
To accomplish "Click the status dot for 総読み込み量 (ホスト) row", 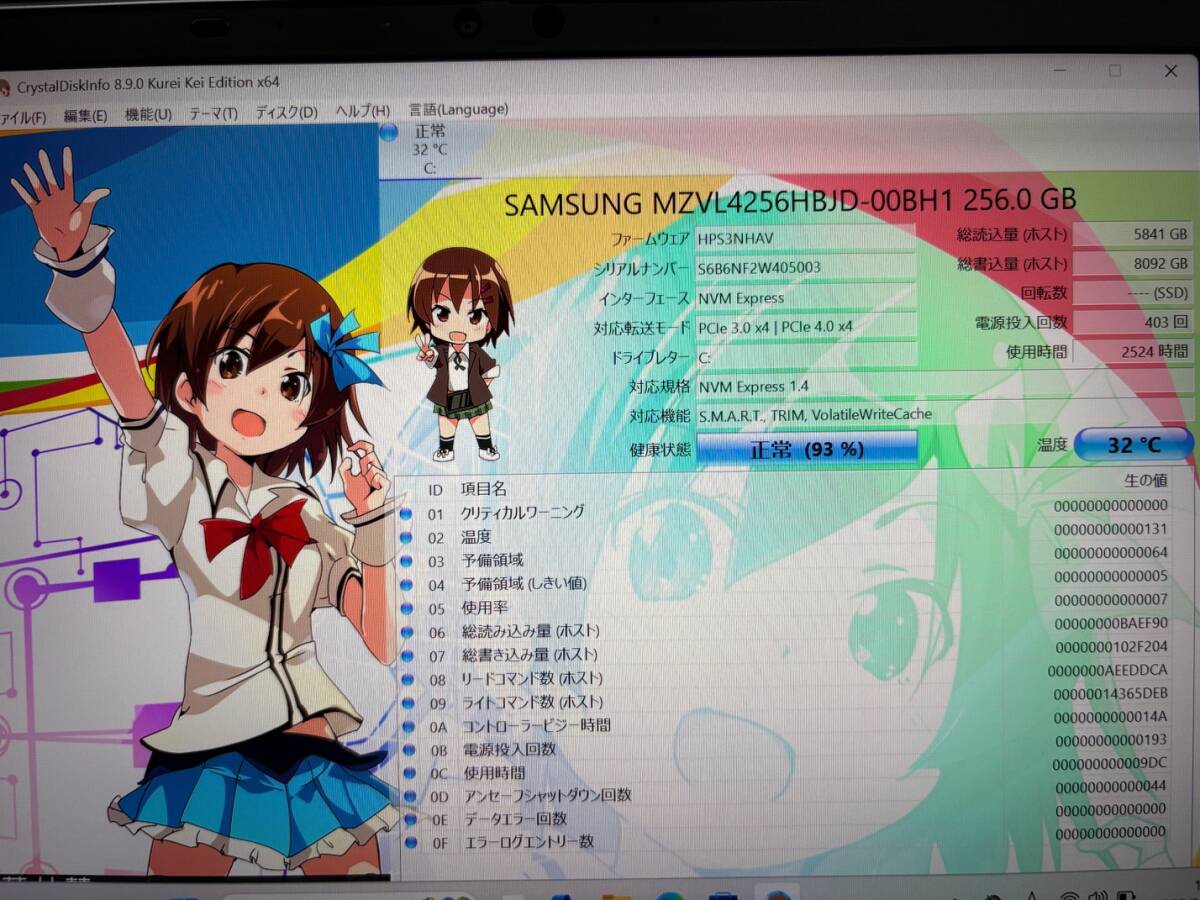I will point(407,633).
